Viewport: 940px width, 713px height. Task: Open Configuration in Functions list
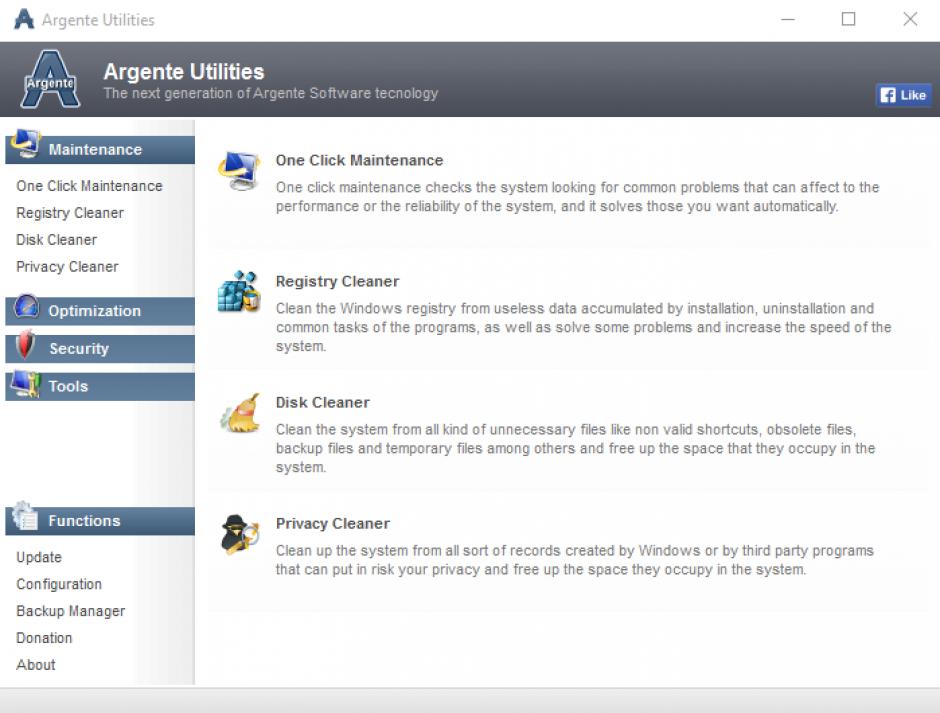59,584
